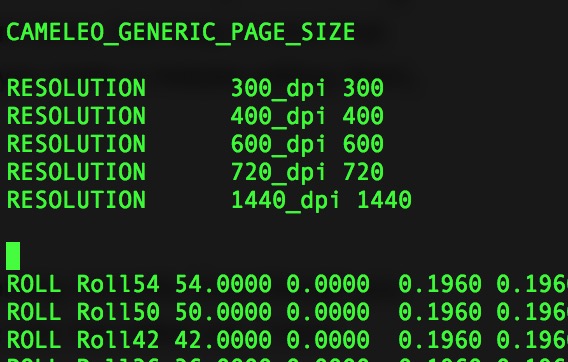This screenshot has height=362, width=568.
Task: Click 0.0000 value on the Roll42 line
Action: [x=328, y=340]
